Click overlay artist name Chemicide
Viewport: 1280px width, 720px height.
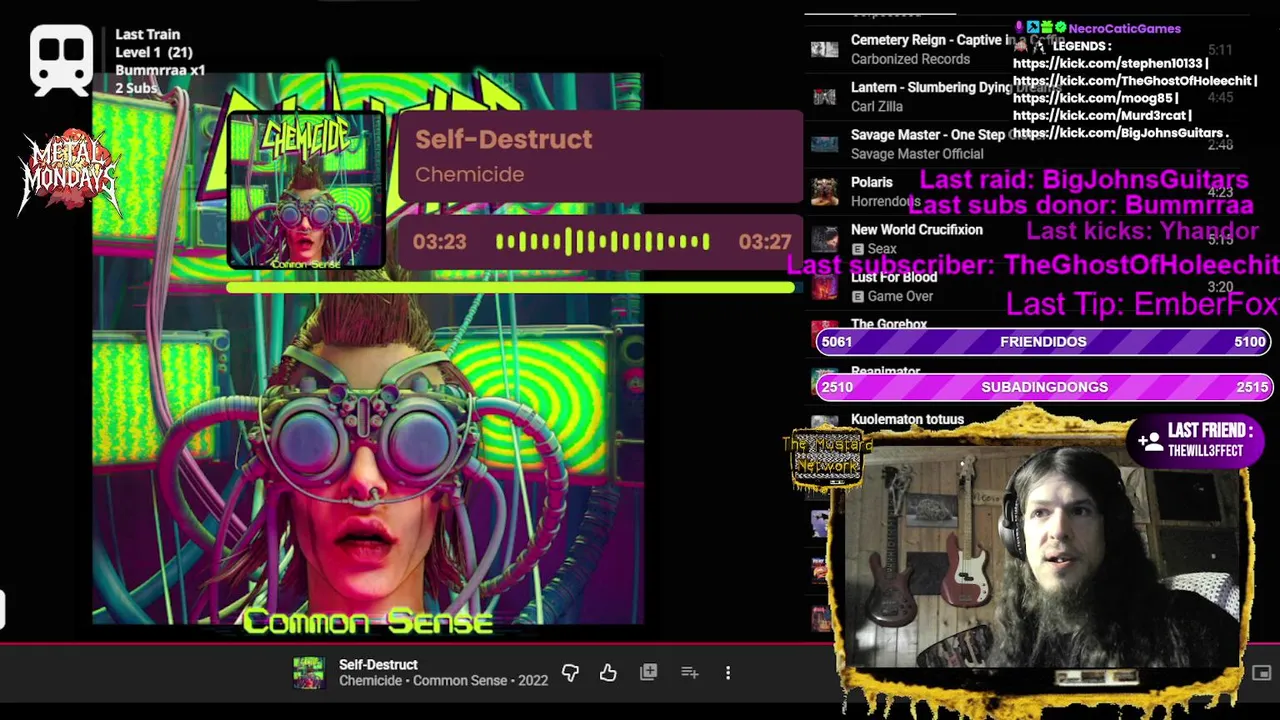[469, 174]
